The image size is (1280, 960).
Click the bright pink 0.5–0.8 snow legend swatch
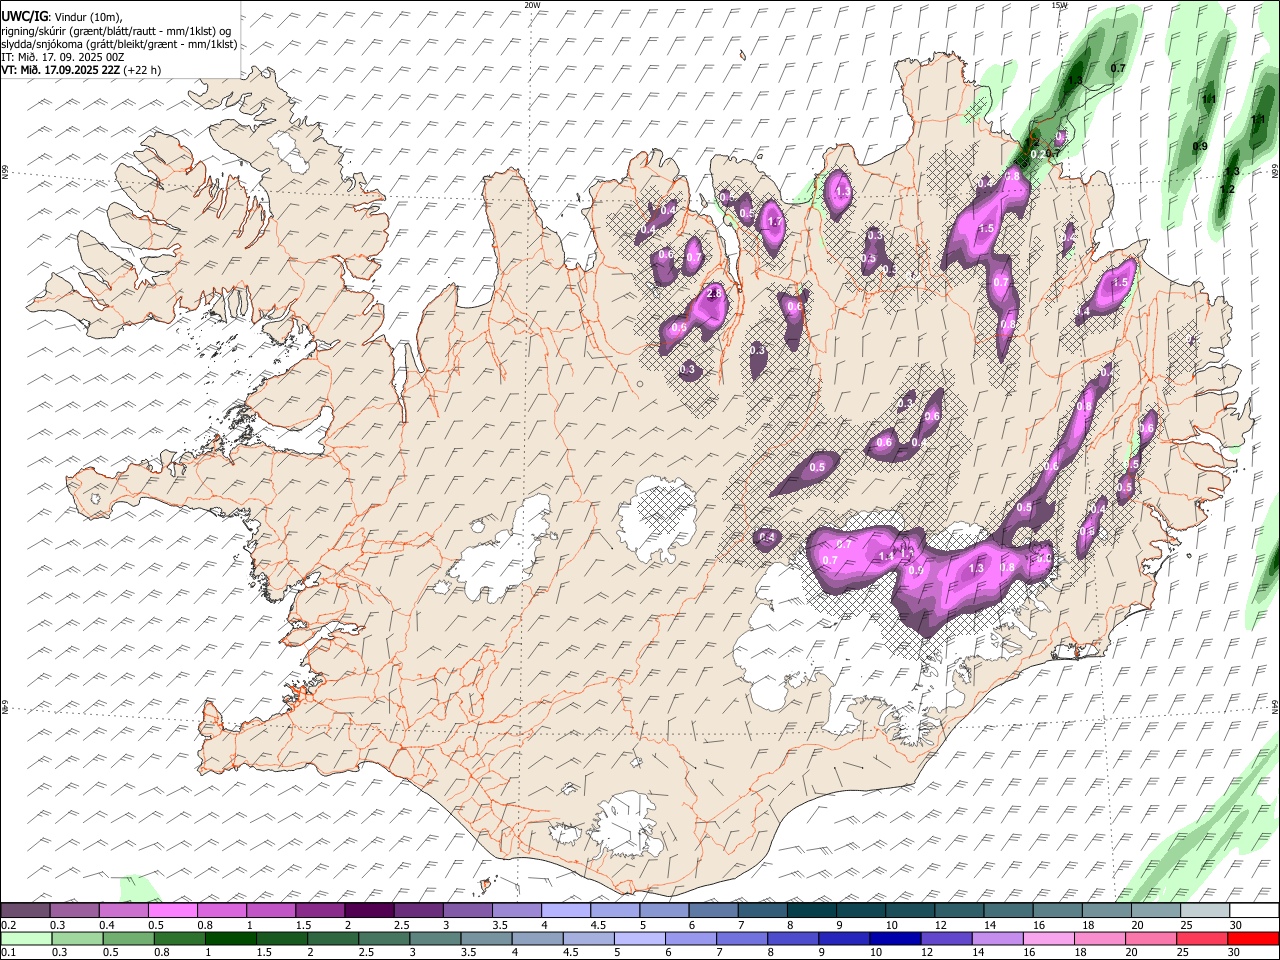172,910
